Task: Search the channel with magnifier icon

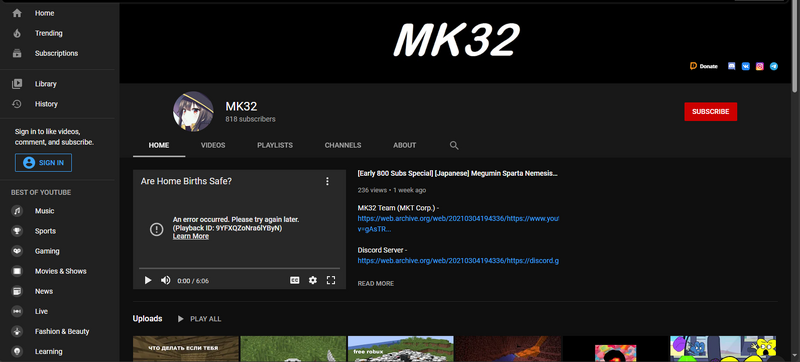Action: click(x=454, y=145)
